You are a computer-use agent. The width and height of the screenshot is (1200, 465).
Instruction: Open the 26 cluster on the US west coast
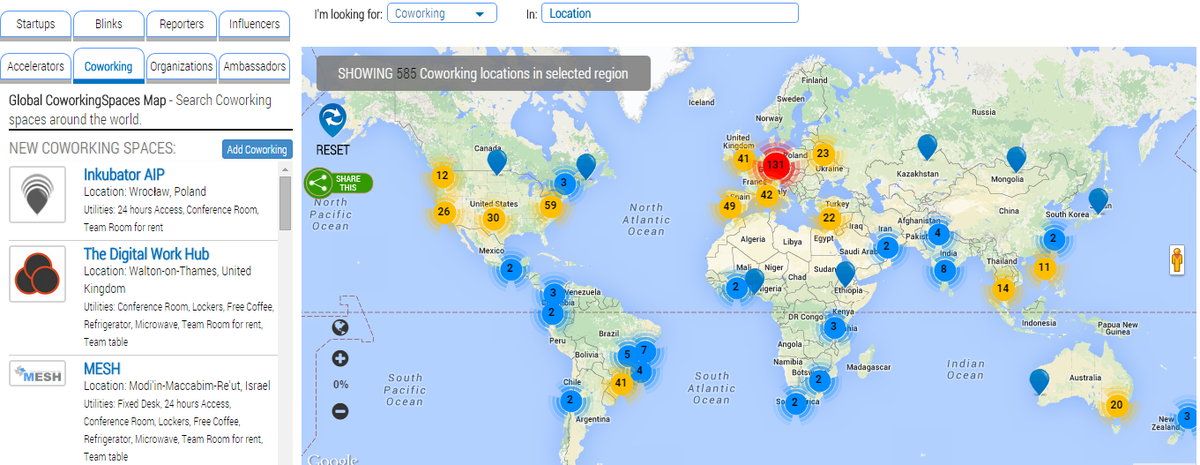pos(444,212)
